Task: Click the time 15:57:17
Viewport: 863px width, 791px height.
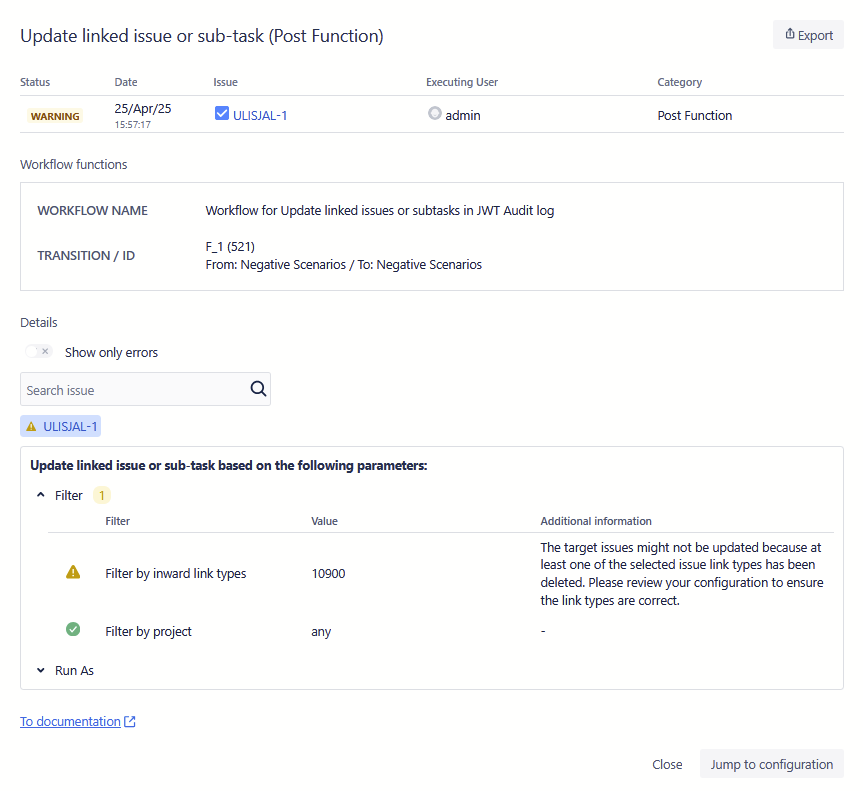Action: pyautogui.click(x=133, y=125)
